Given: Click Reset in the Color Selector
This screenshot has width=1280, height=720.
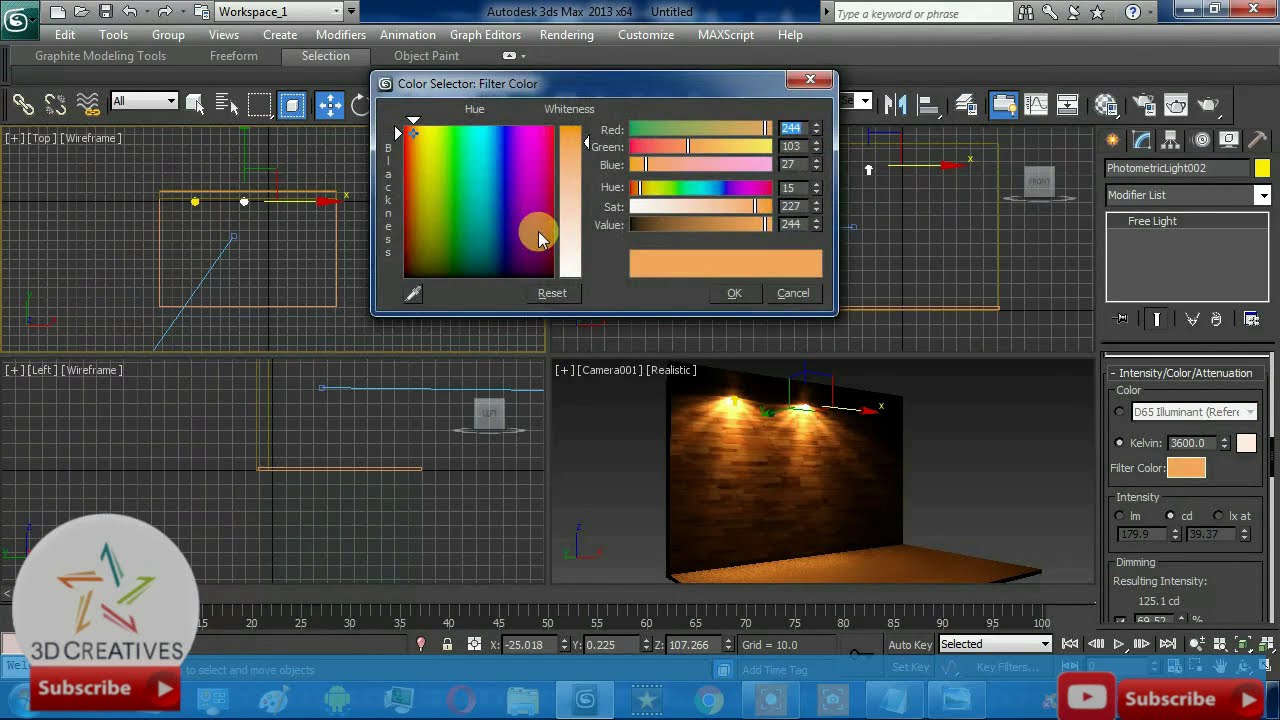Looking at the screenshot, I should pyautogui.click(x=552, y=293).
